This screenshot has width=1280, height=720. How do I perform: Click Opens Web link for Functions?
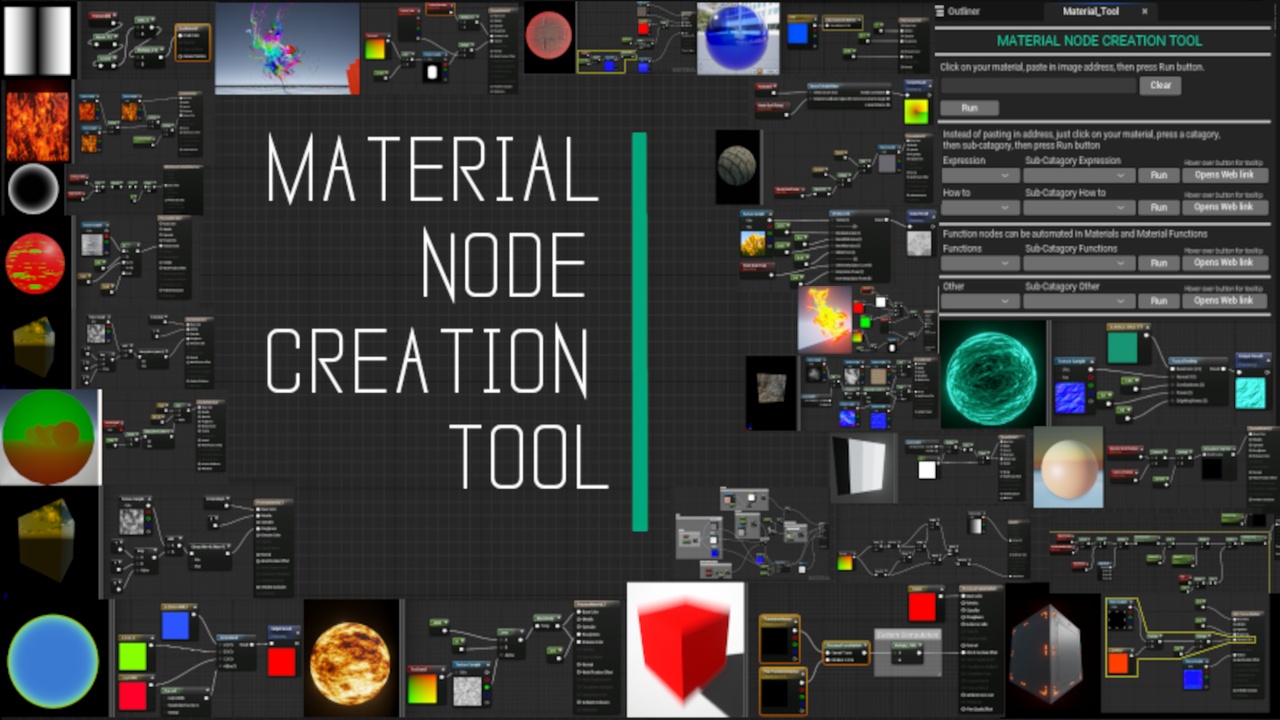(x=1225, y=263)
